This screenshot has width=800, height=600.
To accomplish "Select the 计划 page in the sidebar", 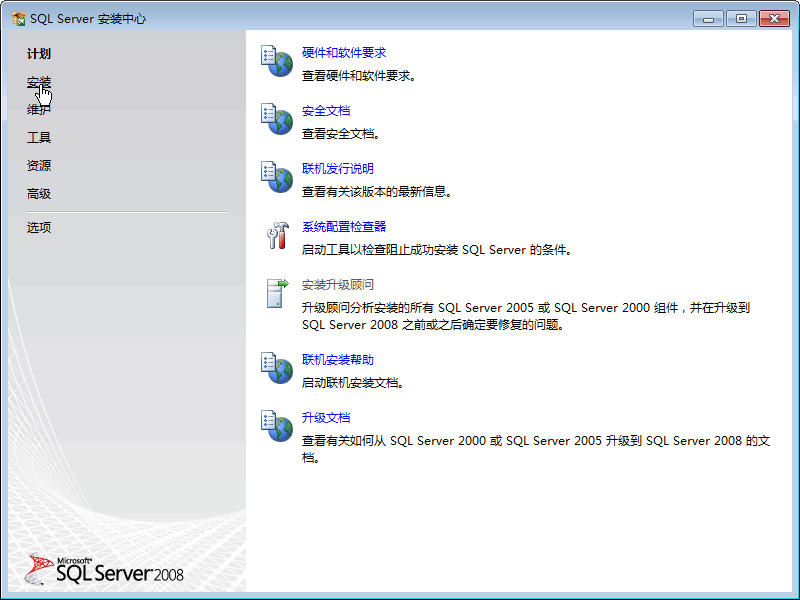I will [x=39, y=54].
